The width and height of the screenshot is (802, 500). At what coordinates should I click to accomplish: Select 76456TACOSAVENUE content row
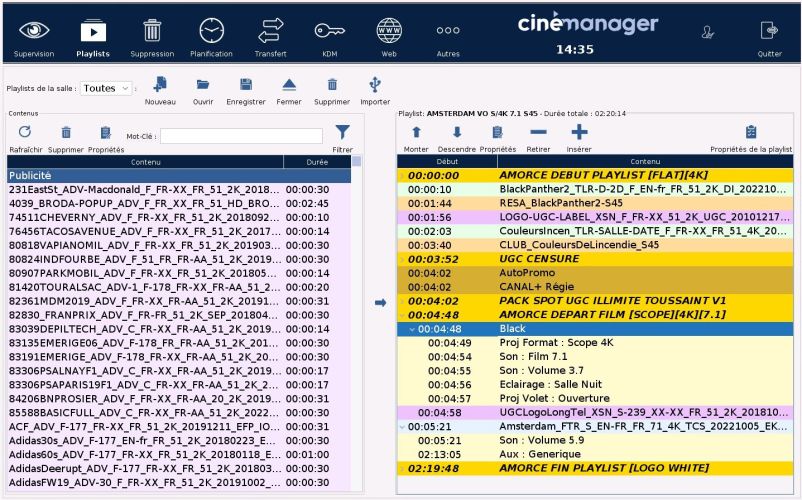pyautogui.click(x=179, y=232)
